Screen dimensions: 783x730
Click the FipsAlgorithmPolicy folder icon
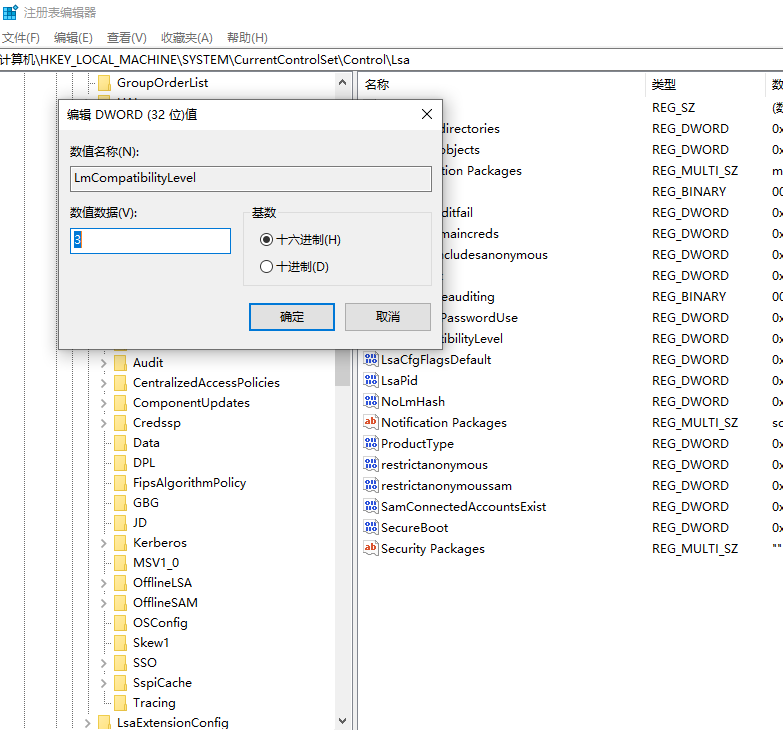pyautogui.click(x=120, y=482)
